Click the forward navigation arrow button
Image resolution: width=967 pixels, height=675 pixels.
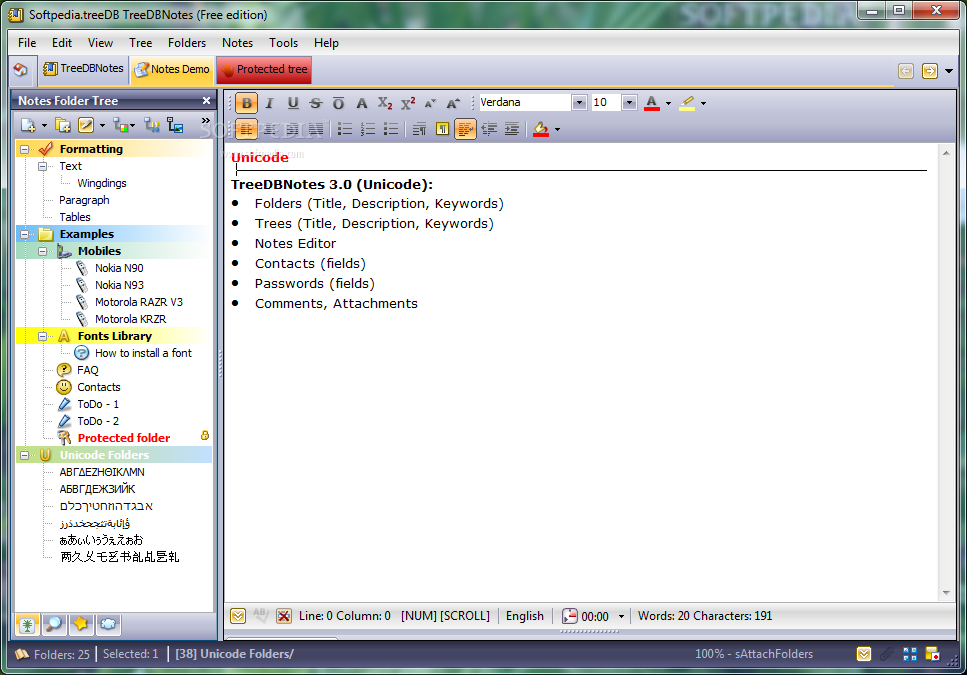(x=929, y=71)
